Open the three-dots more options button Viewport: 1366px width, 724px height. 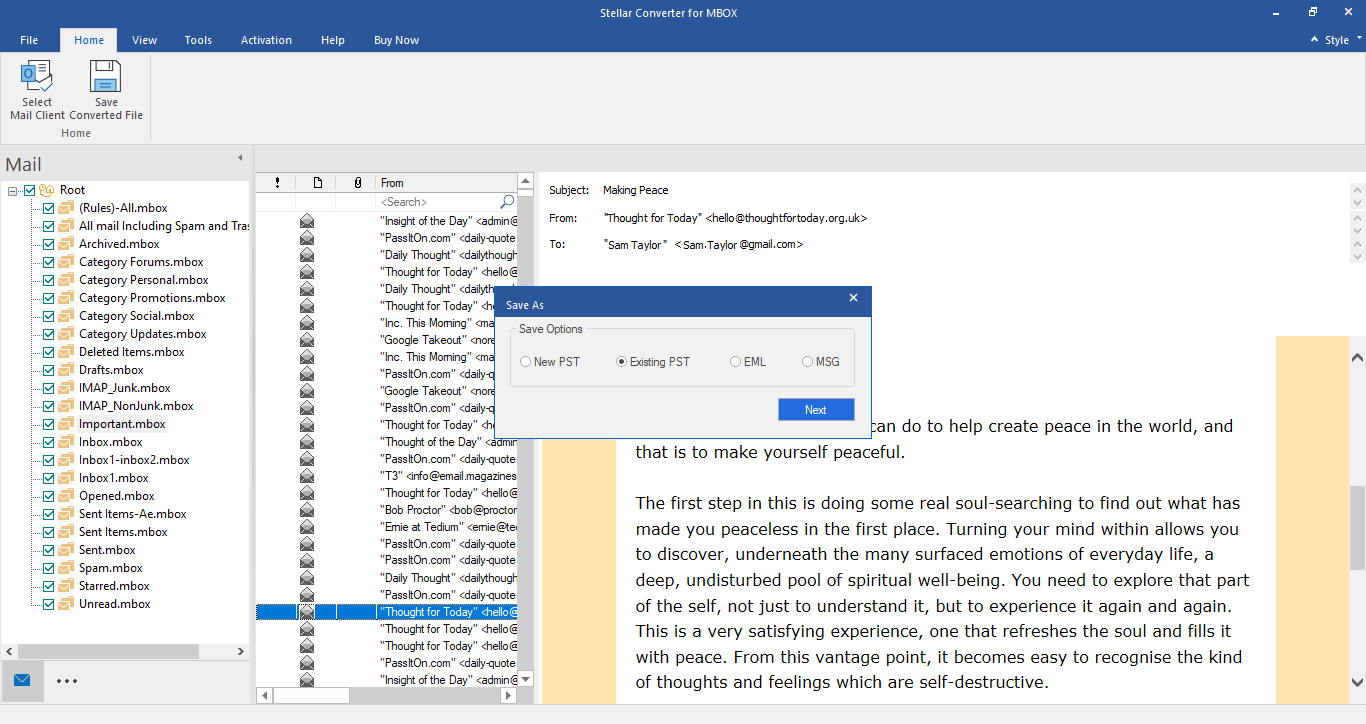click(67, 681)
